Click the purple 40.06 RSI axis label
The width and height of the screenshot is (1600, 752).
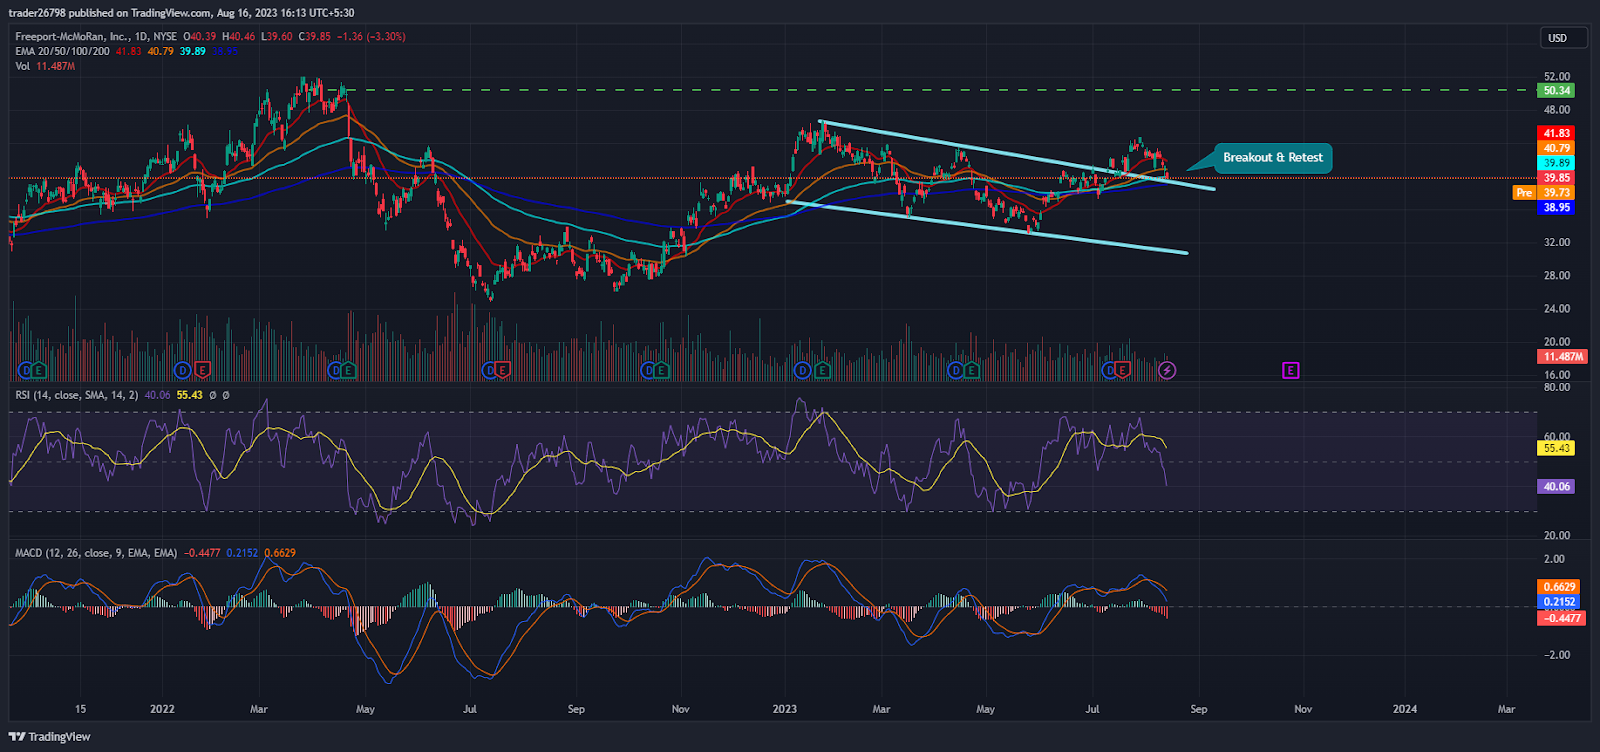click(x=1556, y=486)
